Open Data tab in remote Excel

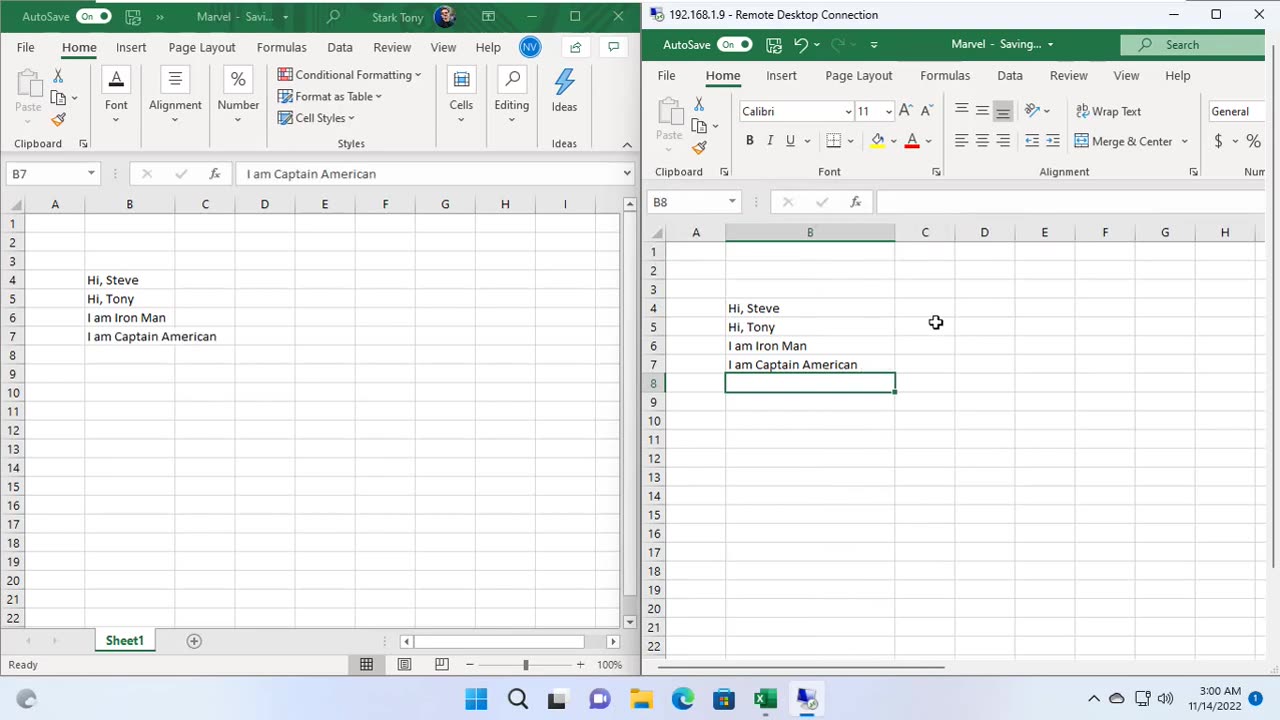[x=1010, y=75]
